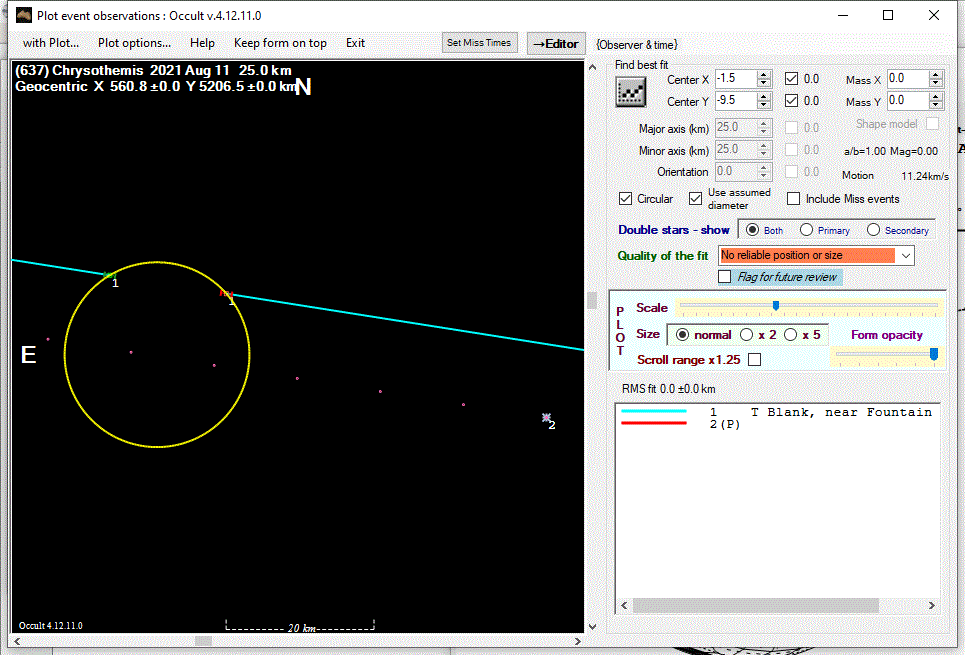Enable Include Miss events checkbox
965x655 pixels.
pos(794,199)
